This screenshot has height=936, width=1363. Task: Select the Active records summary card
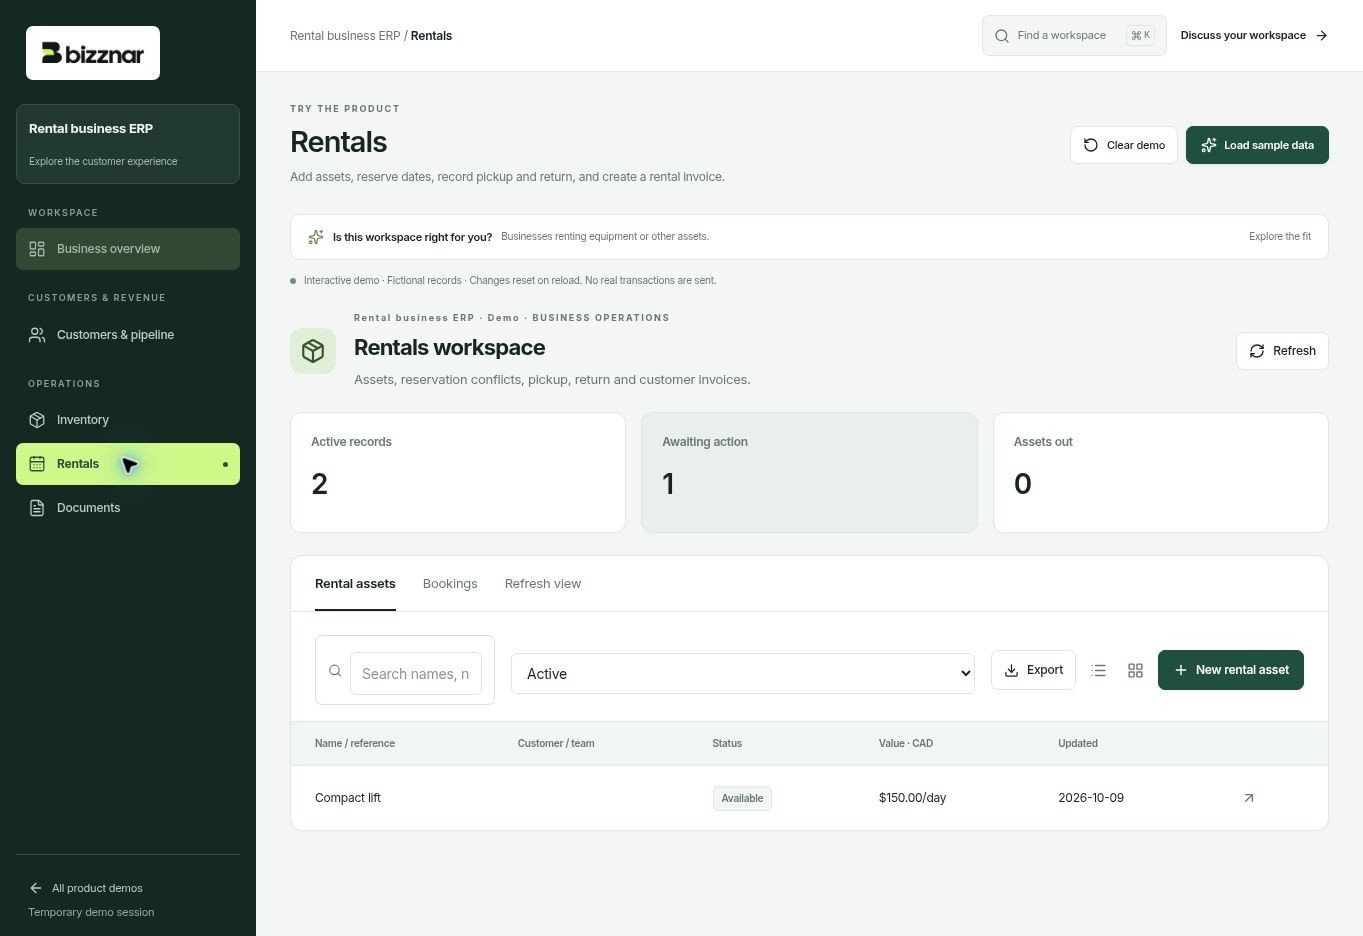pos(458,472)
